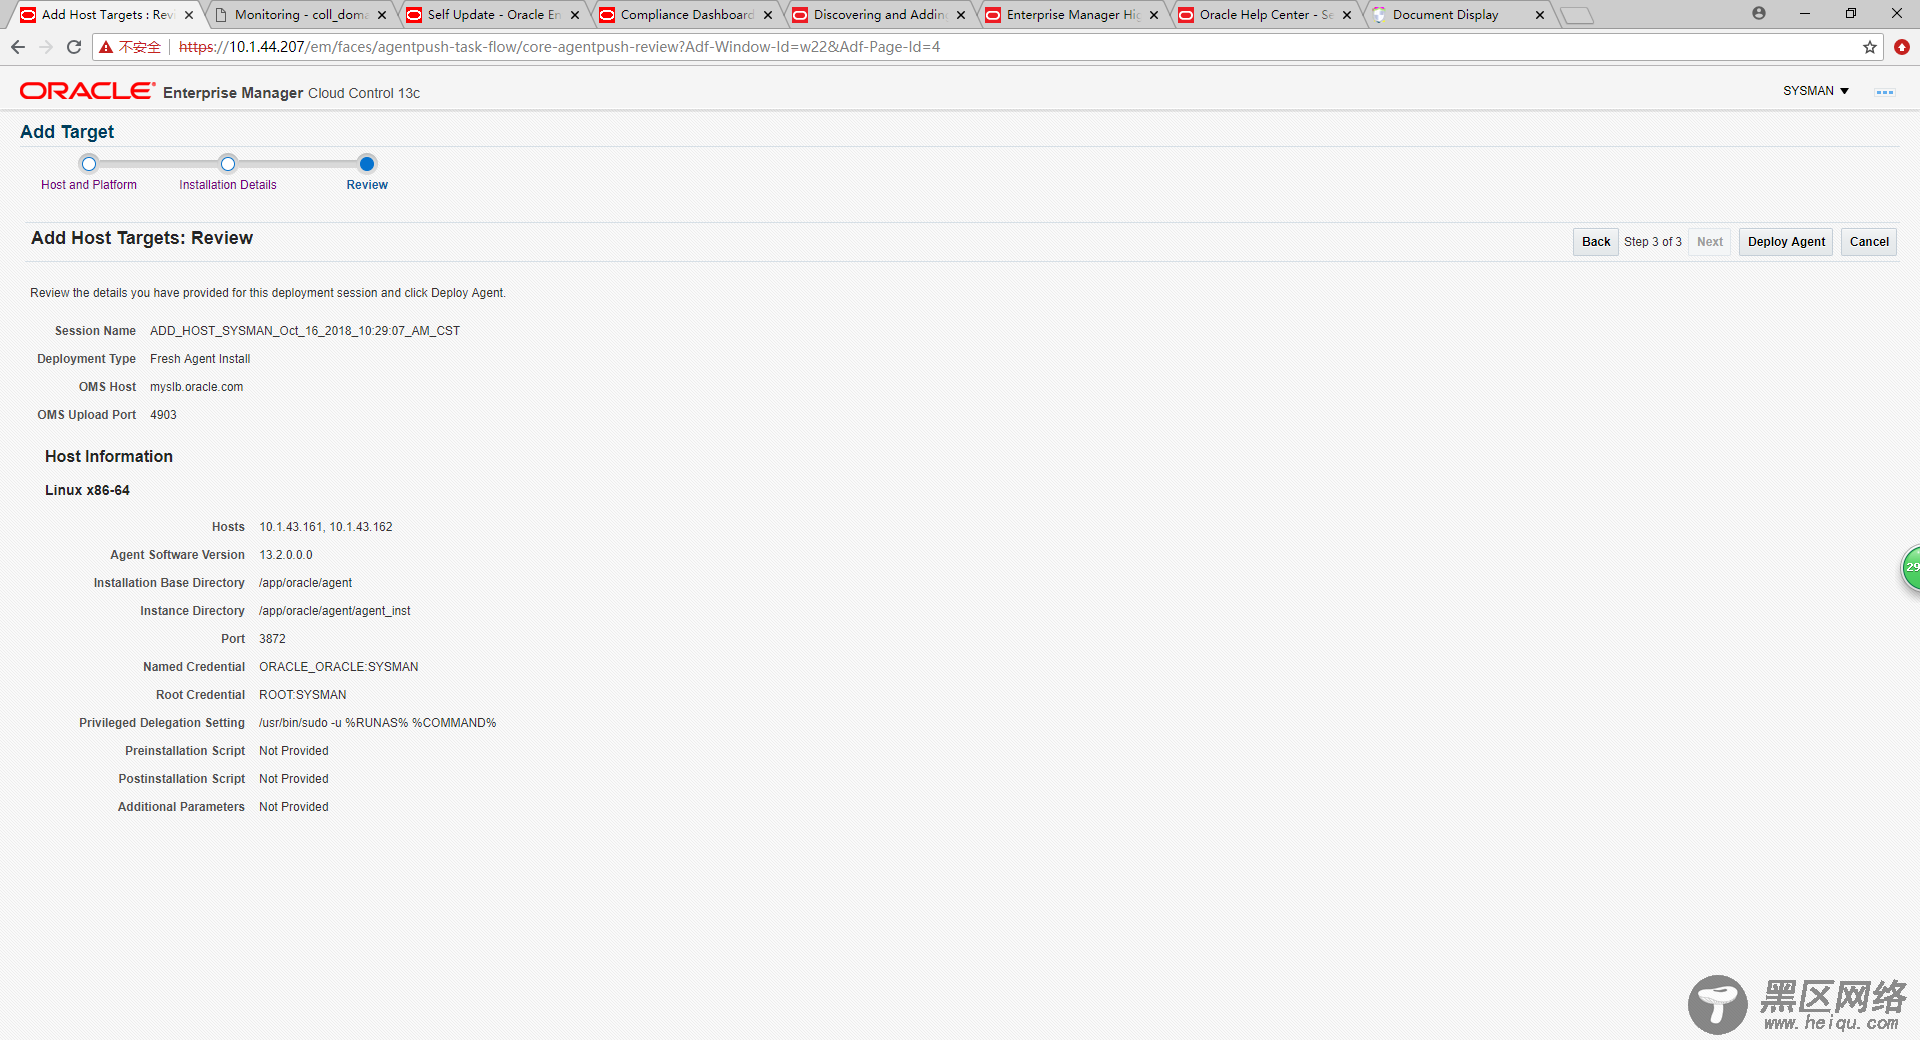Viewport: 1920px width, 1040px height.
Task: Close the Add Host Targets tab
Action: point(189,15)
